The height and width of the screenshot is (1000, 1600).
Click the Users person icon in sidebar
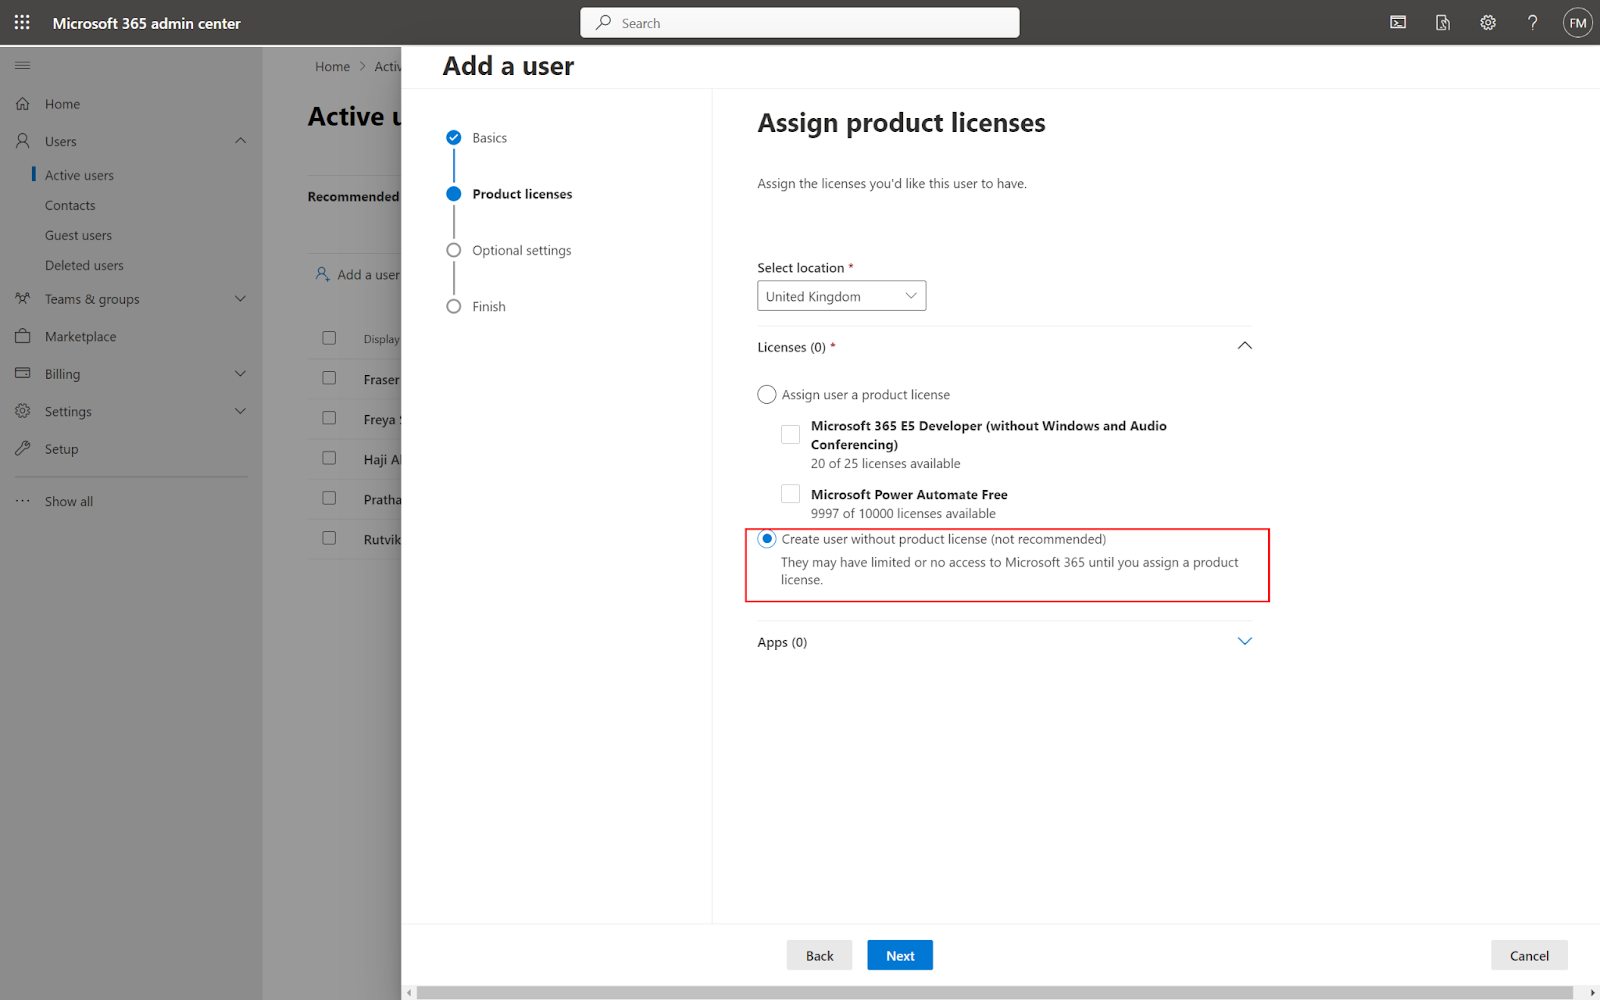[23, 141]
